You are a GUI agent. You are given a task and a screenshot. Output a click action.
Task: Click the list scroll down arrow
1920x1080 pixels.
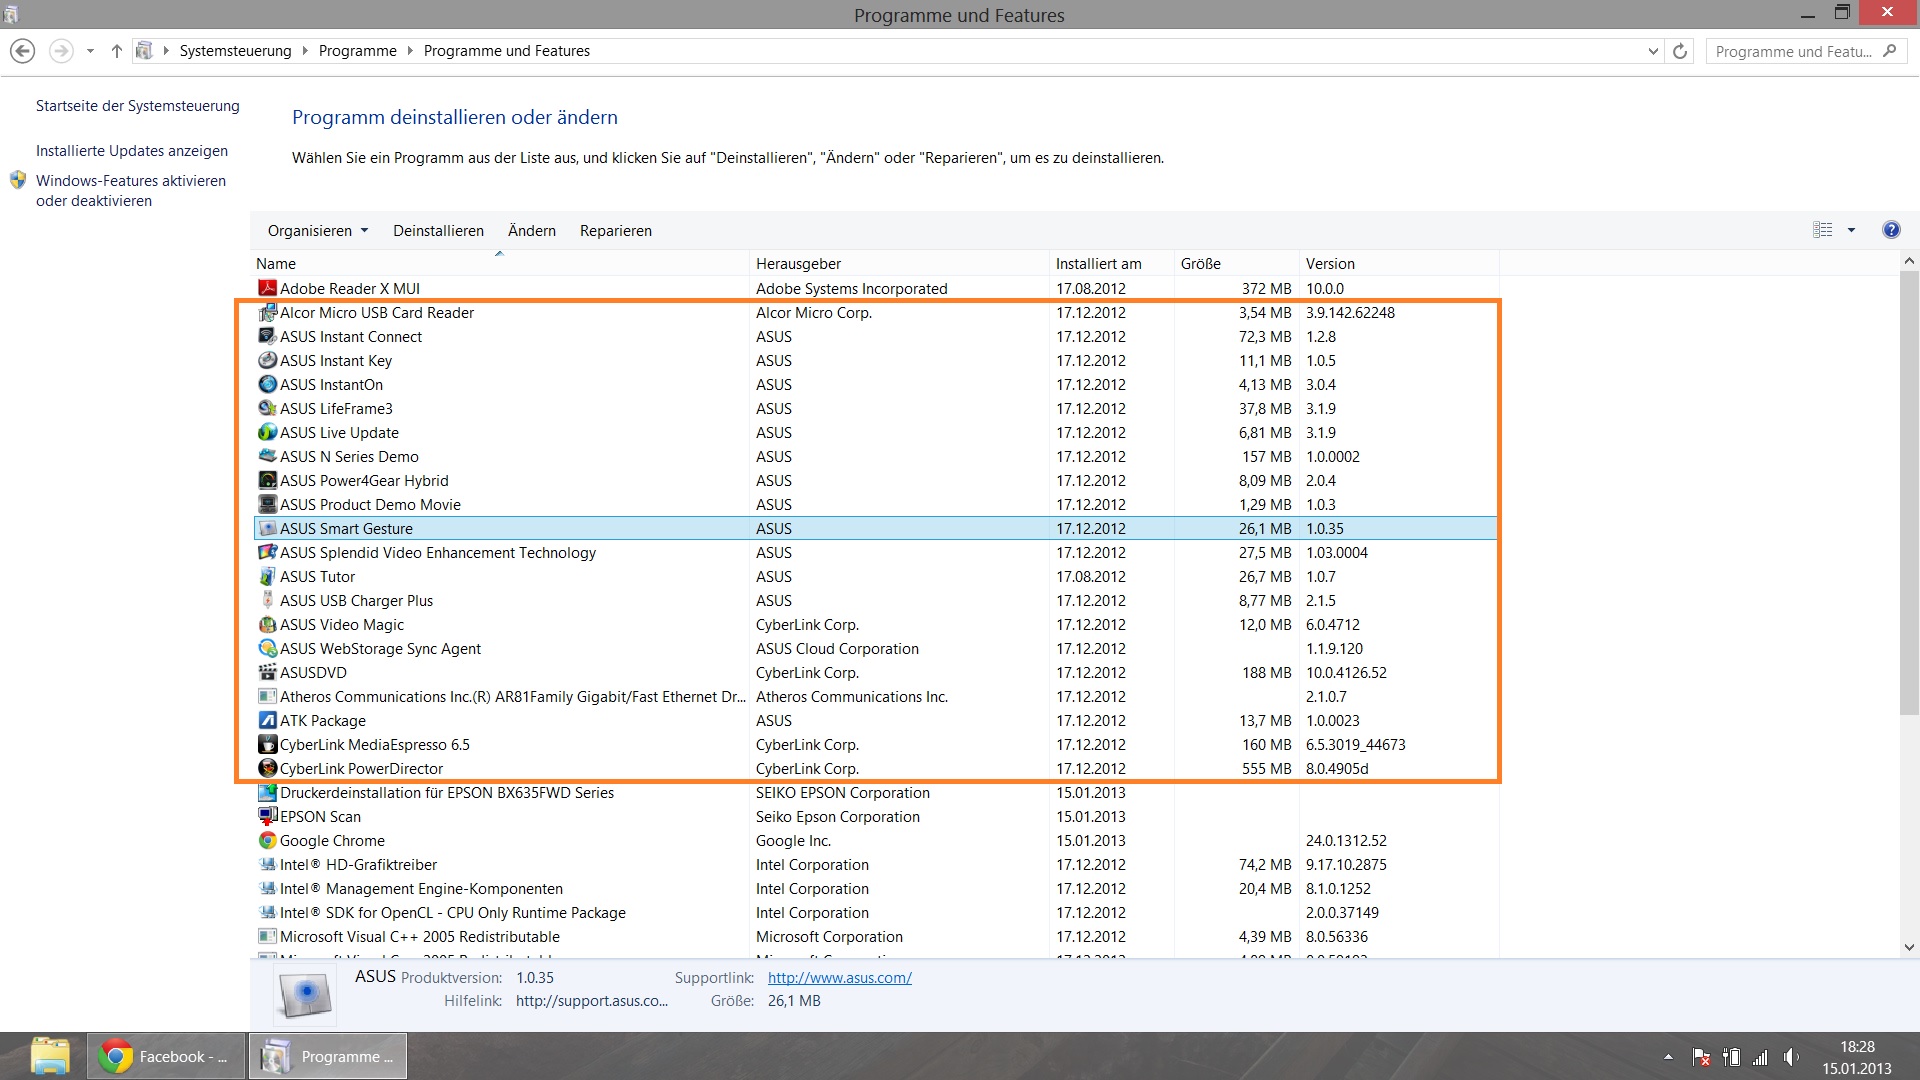pyautogui.click(x=1909, y=947)
